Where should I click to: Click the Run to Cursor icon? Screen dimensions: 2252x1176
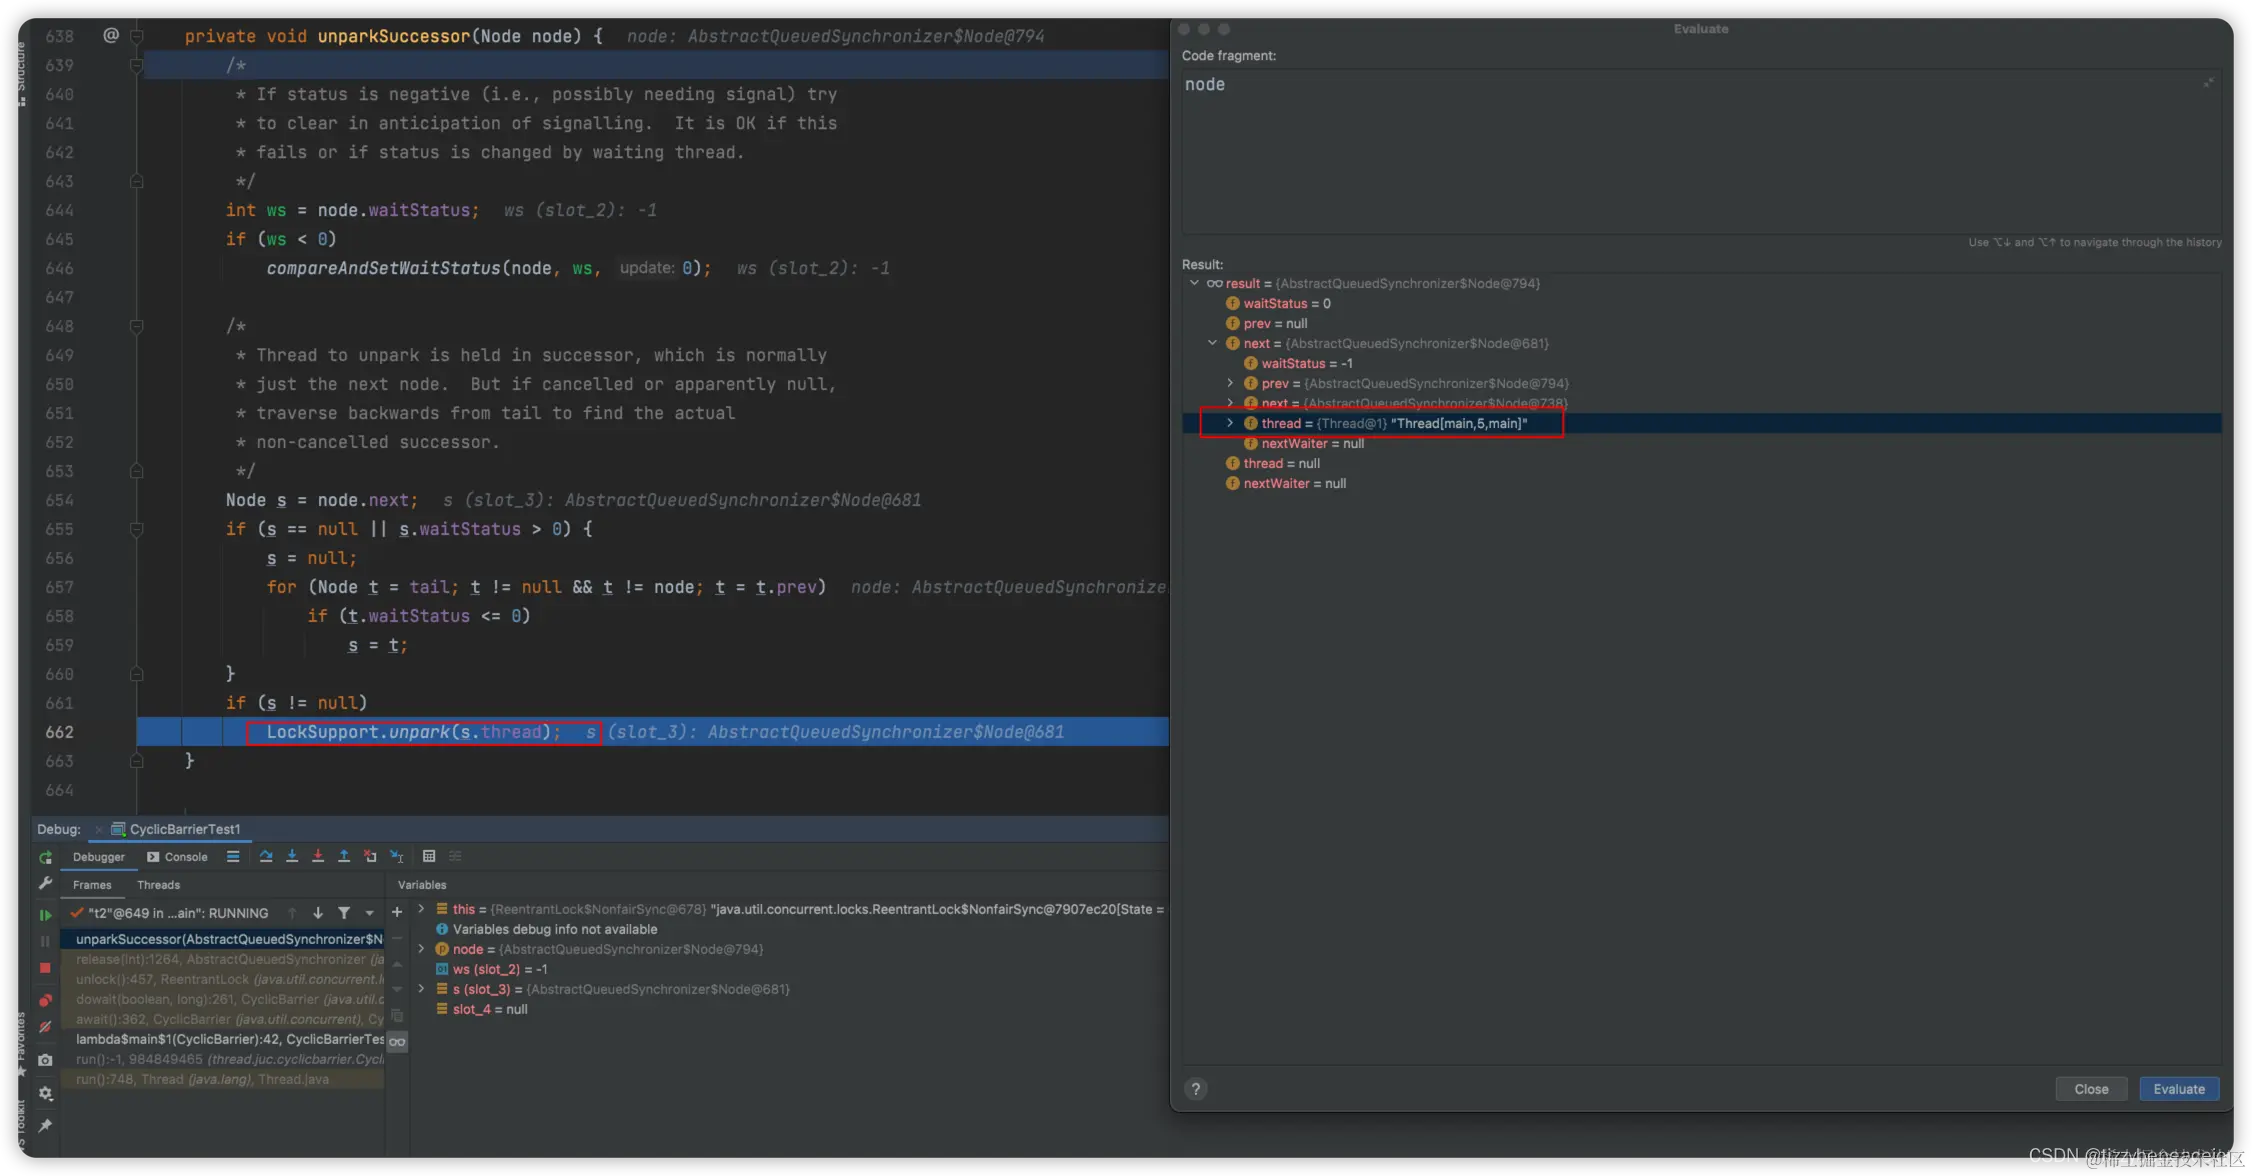coord(396,856)
